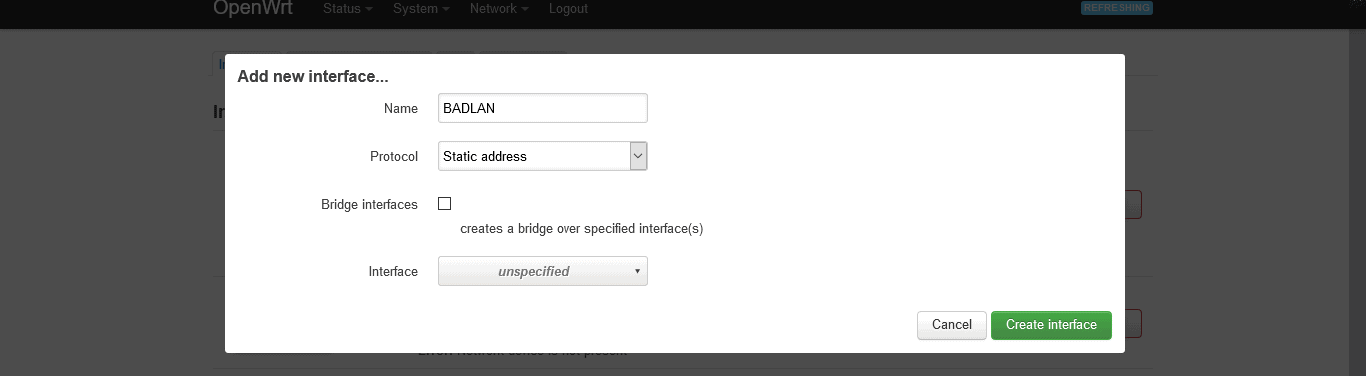Click the caret beside Network
Viewport: 1366px width, 376px height.
[x=525, y=10]
